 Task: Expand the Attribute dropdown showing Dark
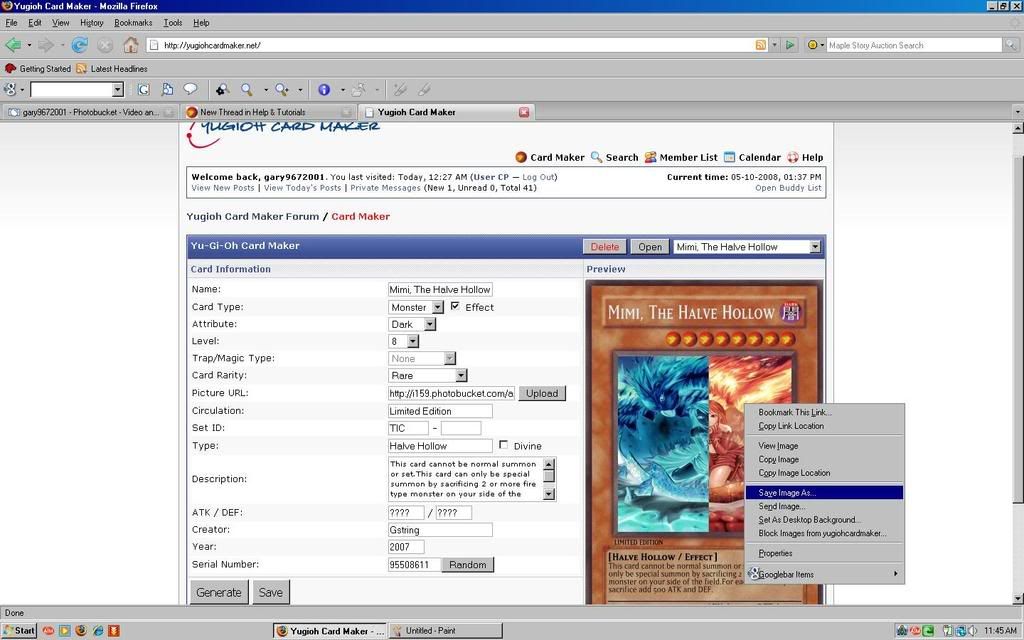click(x=430, y=324)
